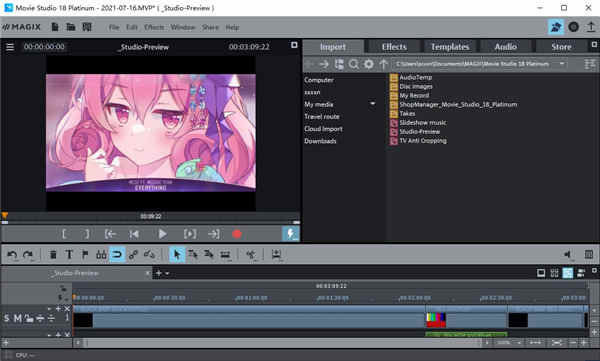This screenshot has height=361, width=600.
Task: Open the Effects menu in menu bar
Action: pyautogui.click(x=154, y=27)
